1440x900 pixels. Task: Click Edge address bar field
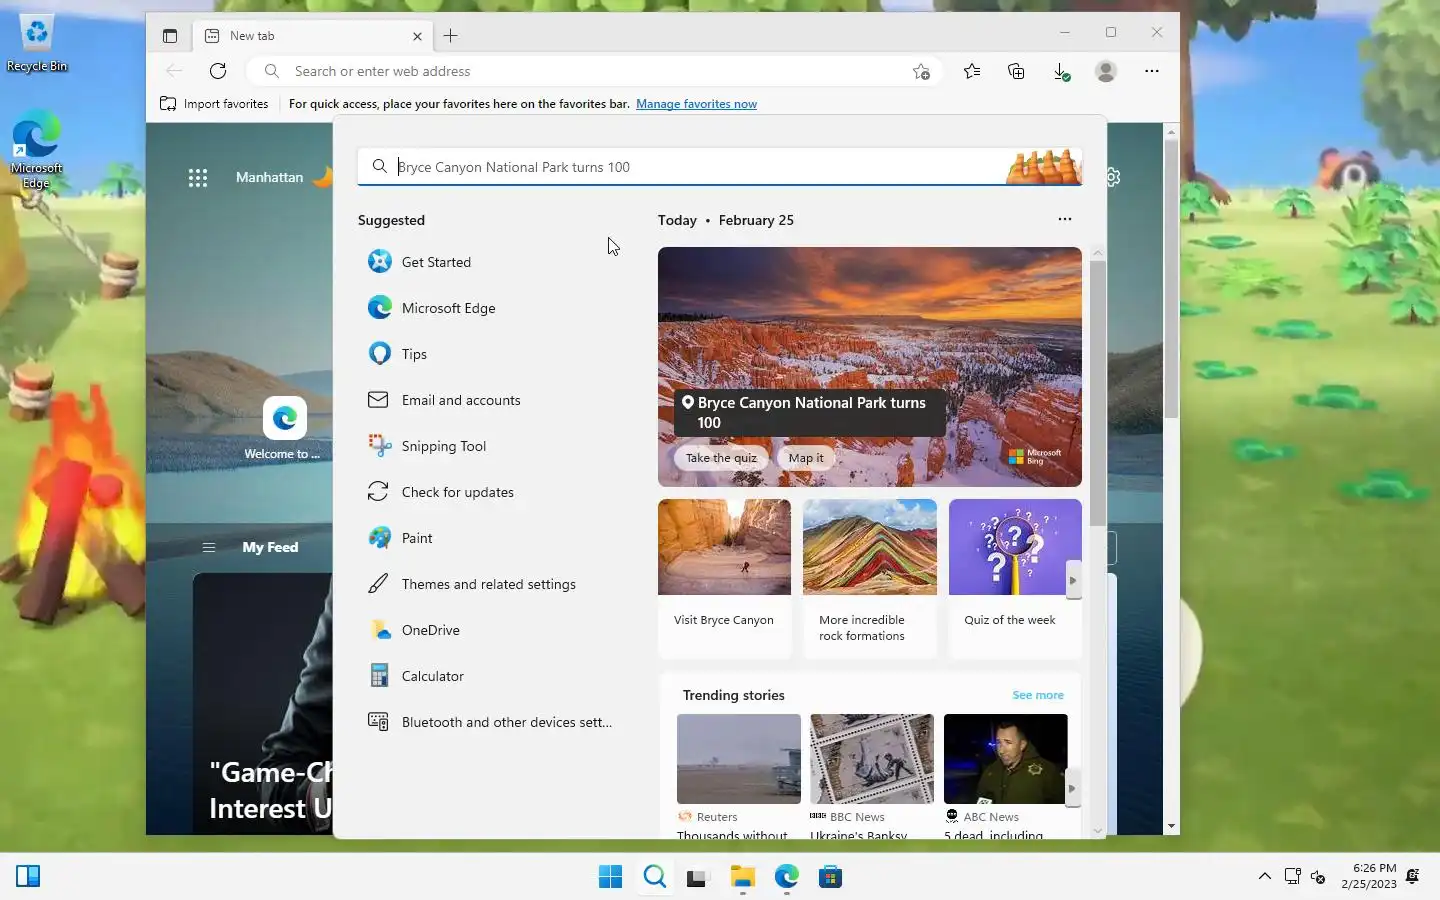597,71
